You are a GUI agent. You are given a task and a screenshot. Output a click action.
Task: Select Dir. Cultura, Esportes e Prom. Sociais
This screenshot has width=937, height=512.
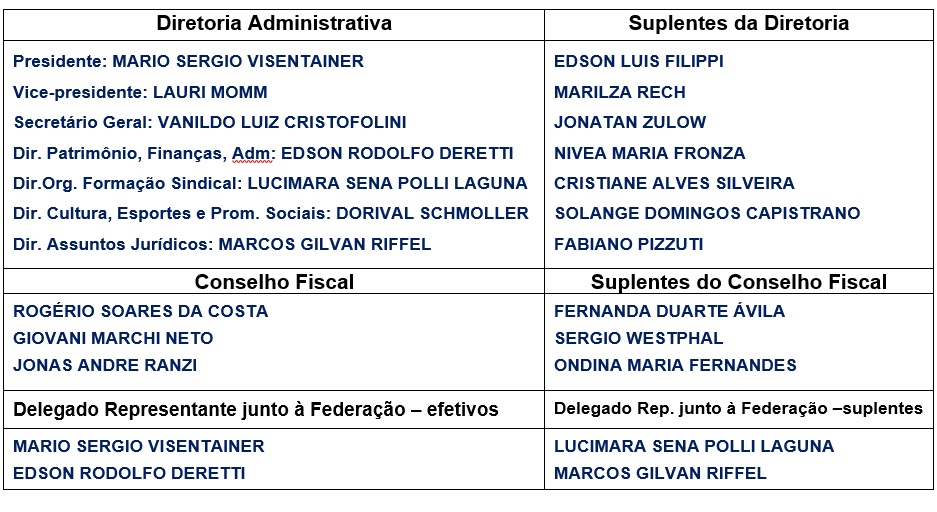point(271,213)
